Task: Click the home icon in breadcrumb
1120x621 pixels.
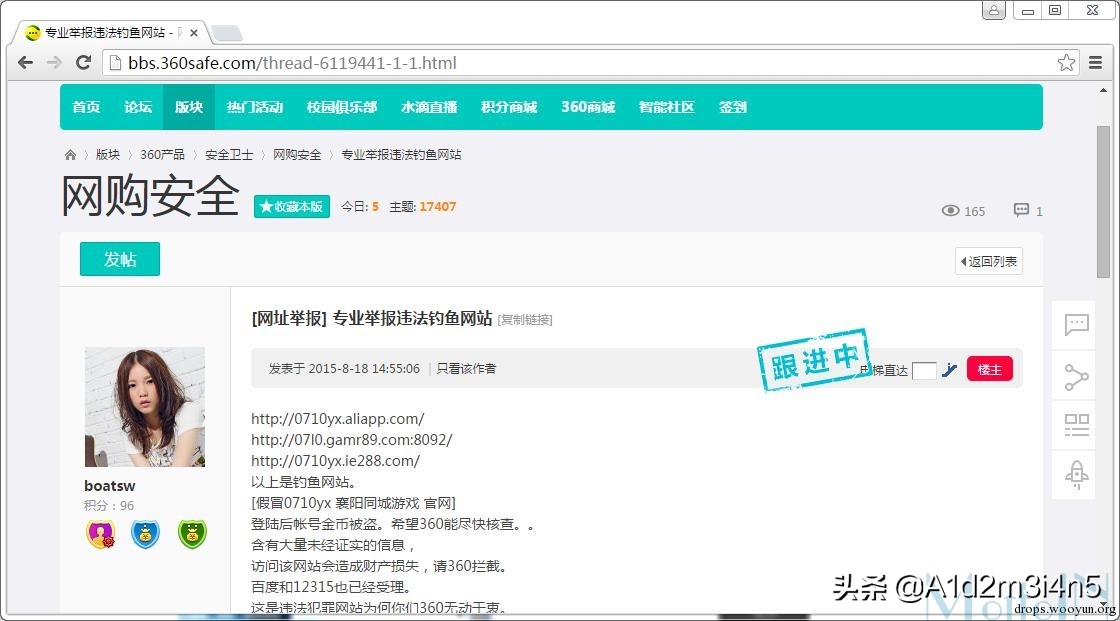Action: click(x=70, y=154)
